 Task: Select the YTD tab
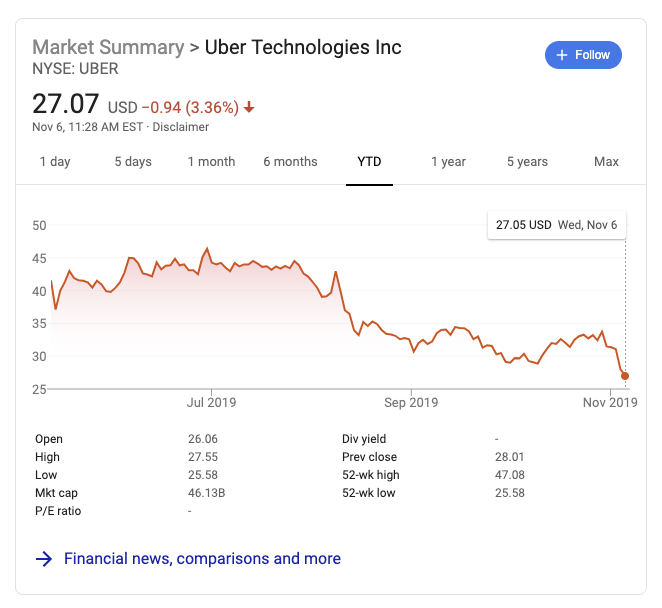coord(369,162)
